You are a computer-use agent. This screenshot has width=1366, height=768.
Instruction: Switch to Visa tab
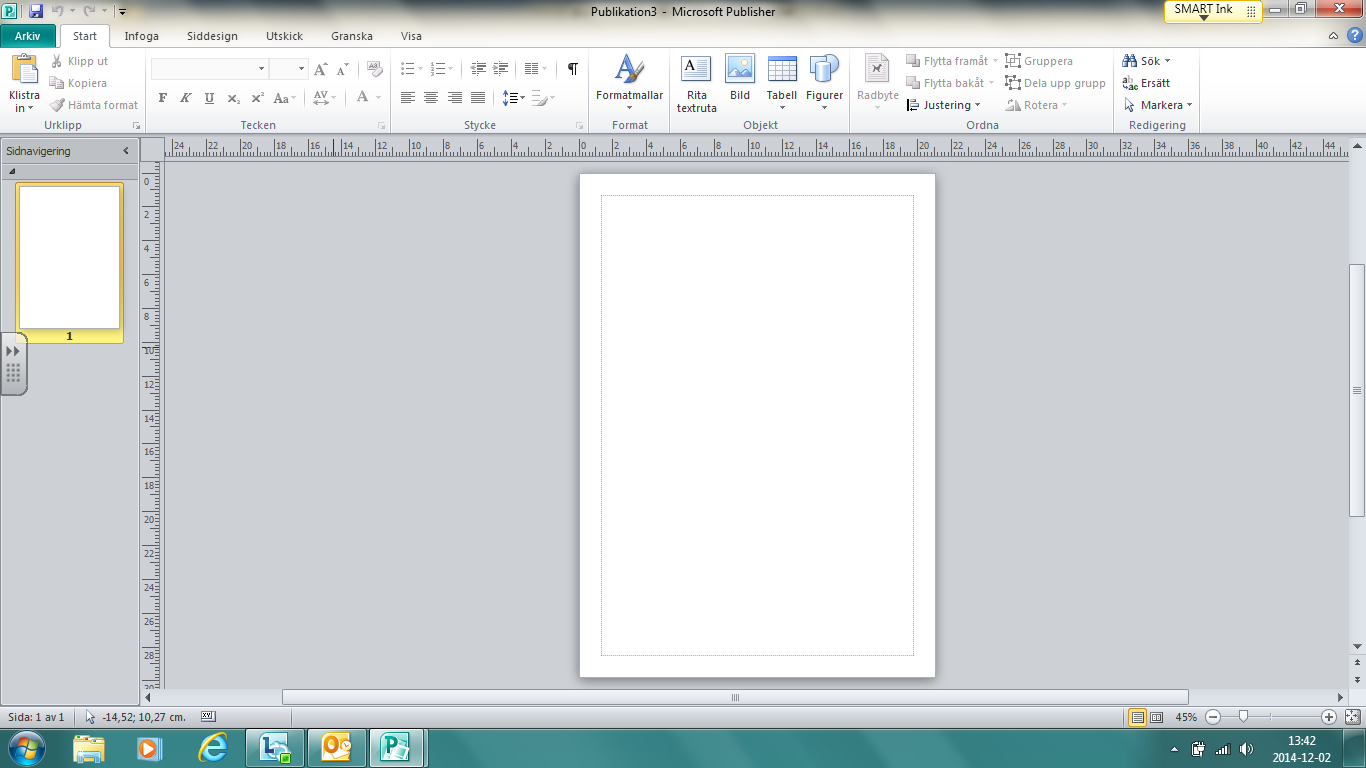(x=411, y=36)
